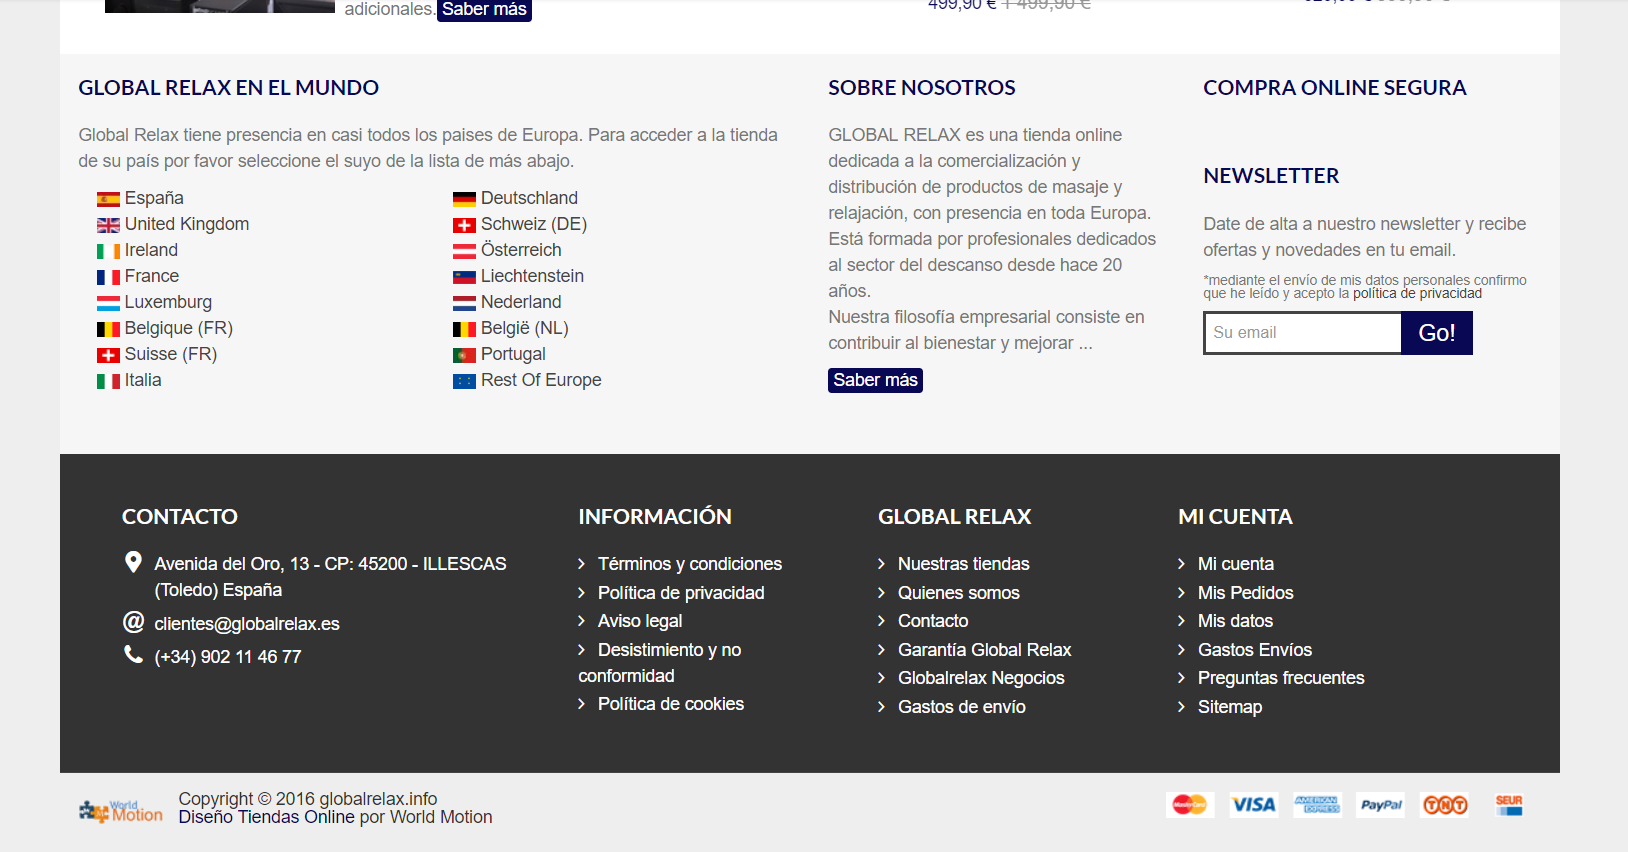Click the Österreich flag icon

click(x=464, y=251)
